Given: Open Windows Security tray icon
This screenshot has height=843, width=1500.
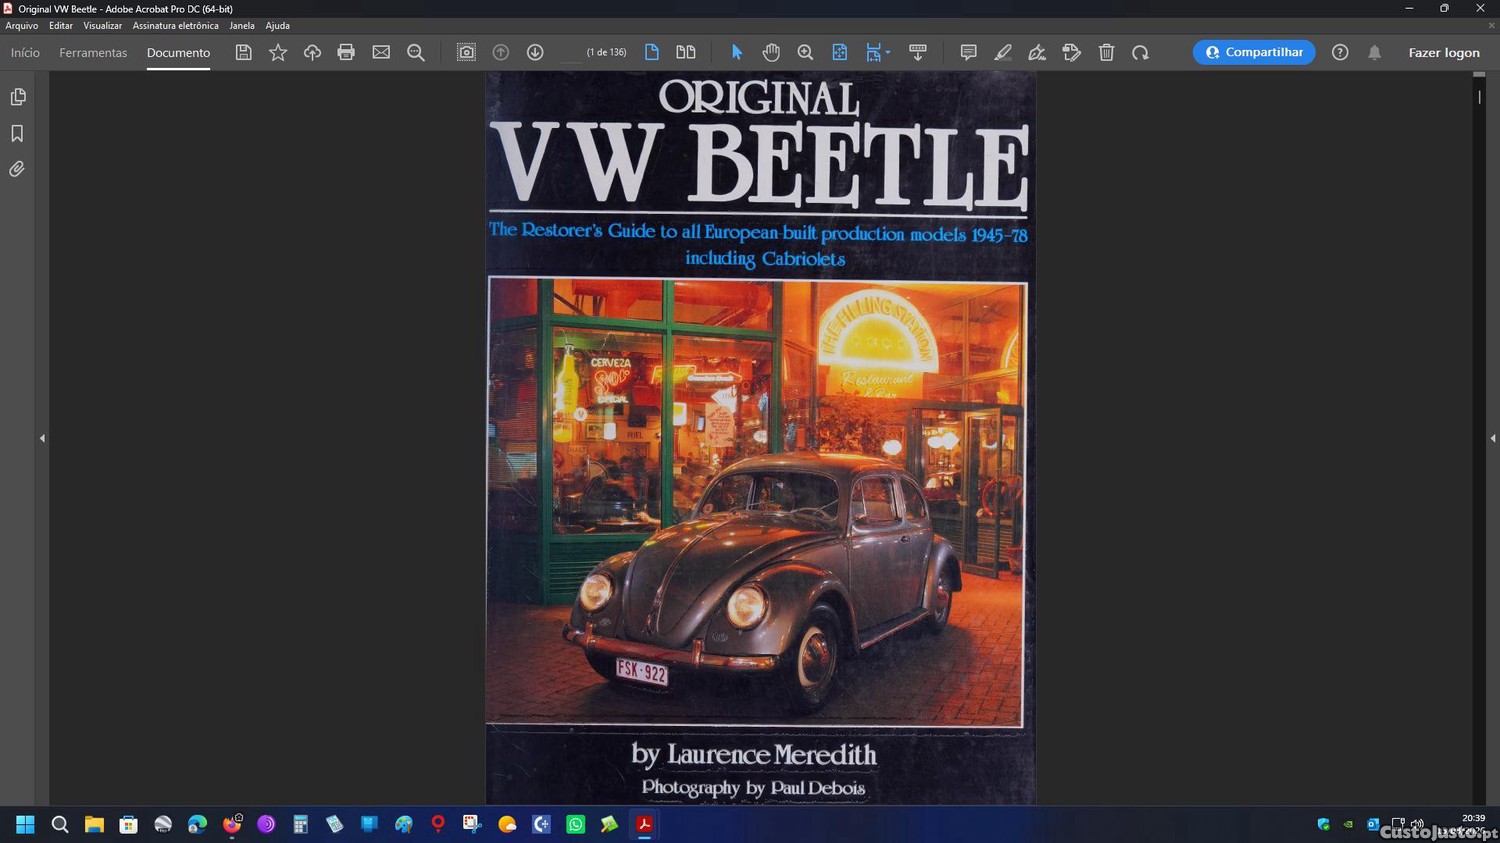Looking at the screenshot, I should (1324, 824).
